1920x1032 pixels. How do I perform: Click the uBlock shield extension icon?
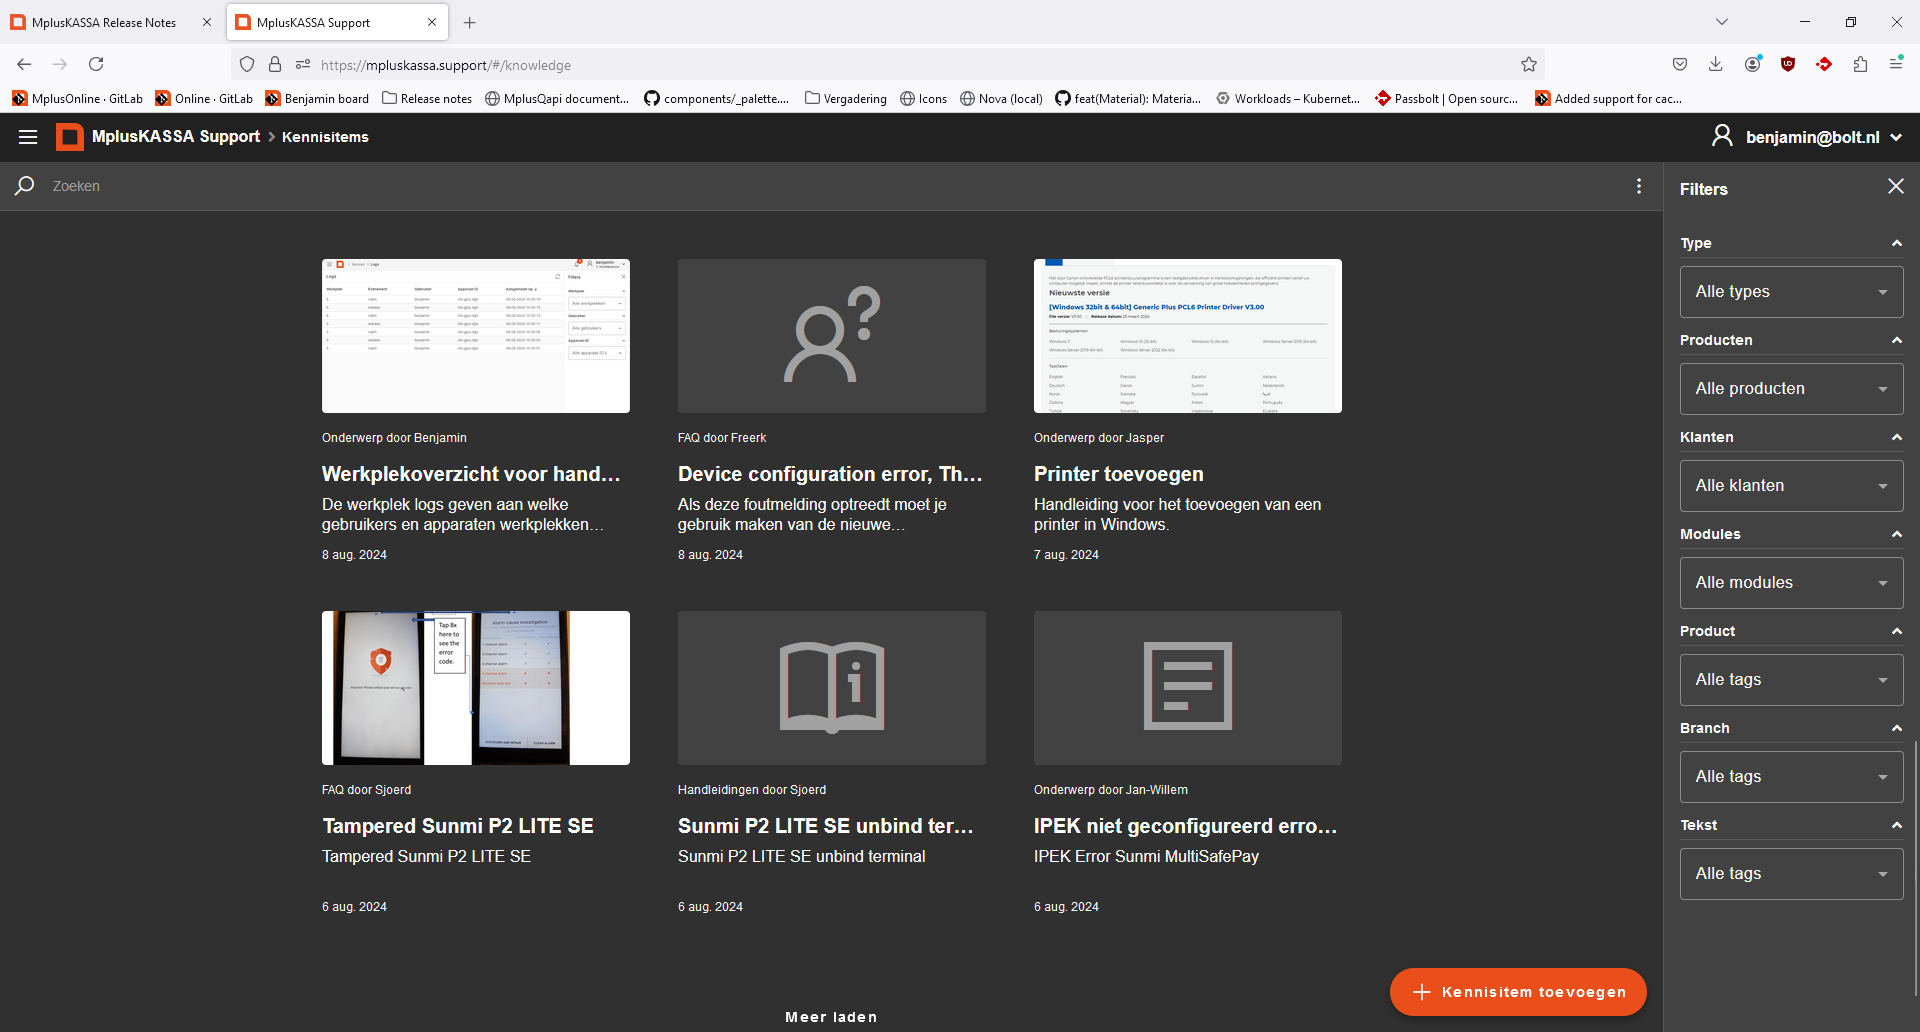point(1788,64)
